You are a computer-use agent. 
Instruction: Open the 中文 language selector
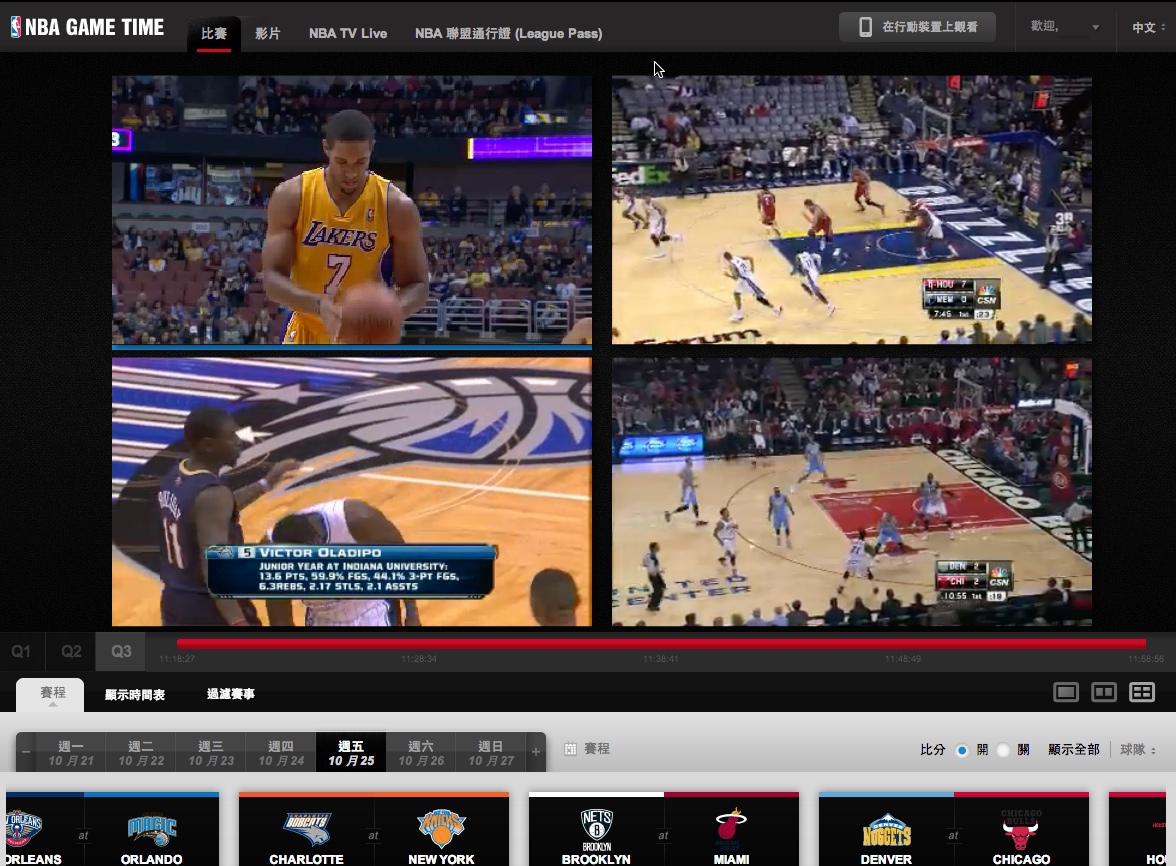tap(1149, 28)
